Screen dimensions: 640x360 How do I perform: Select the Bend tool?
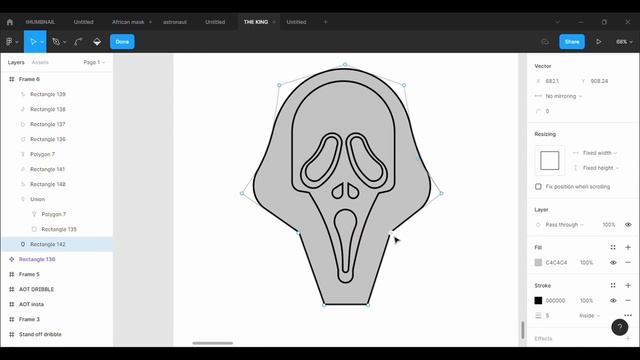pos(78,42)
